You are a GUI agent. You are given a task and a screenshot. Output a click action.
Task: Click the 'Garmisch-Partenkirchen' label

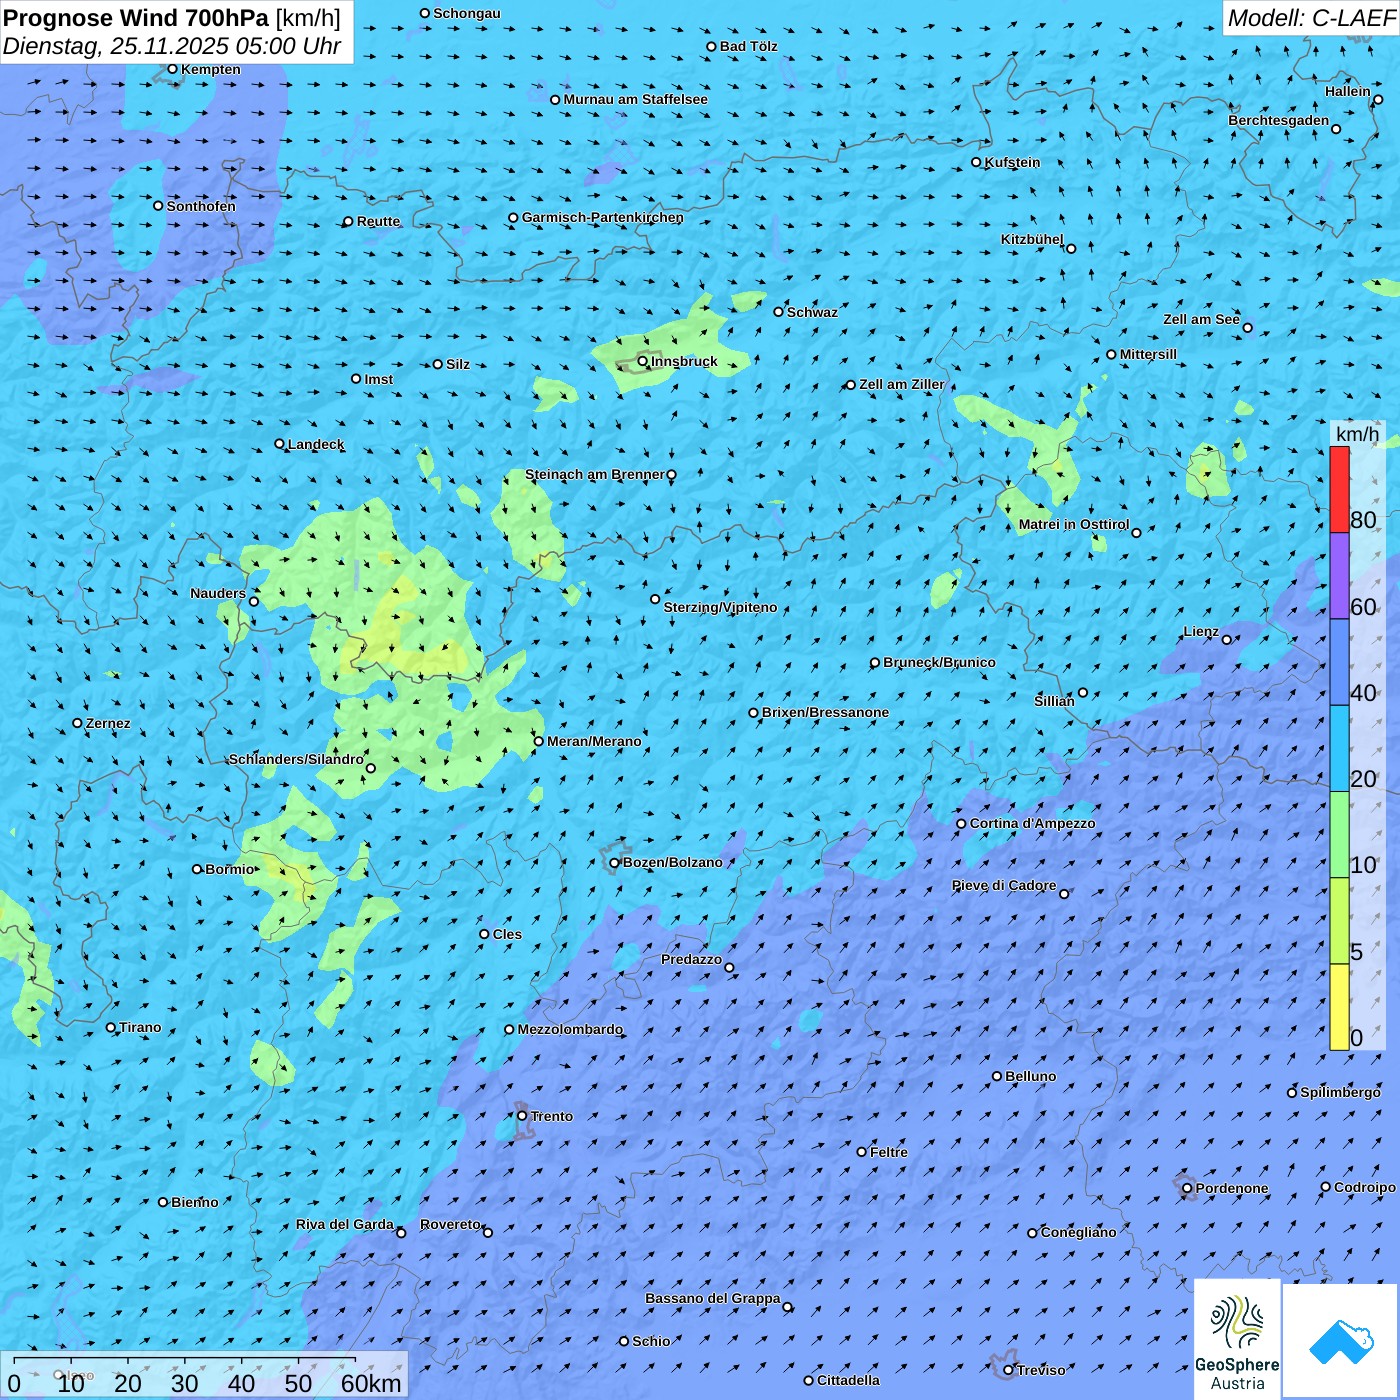click(603, 217)
